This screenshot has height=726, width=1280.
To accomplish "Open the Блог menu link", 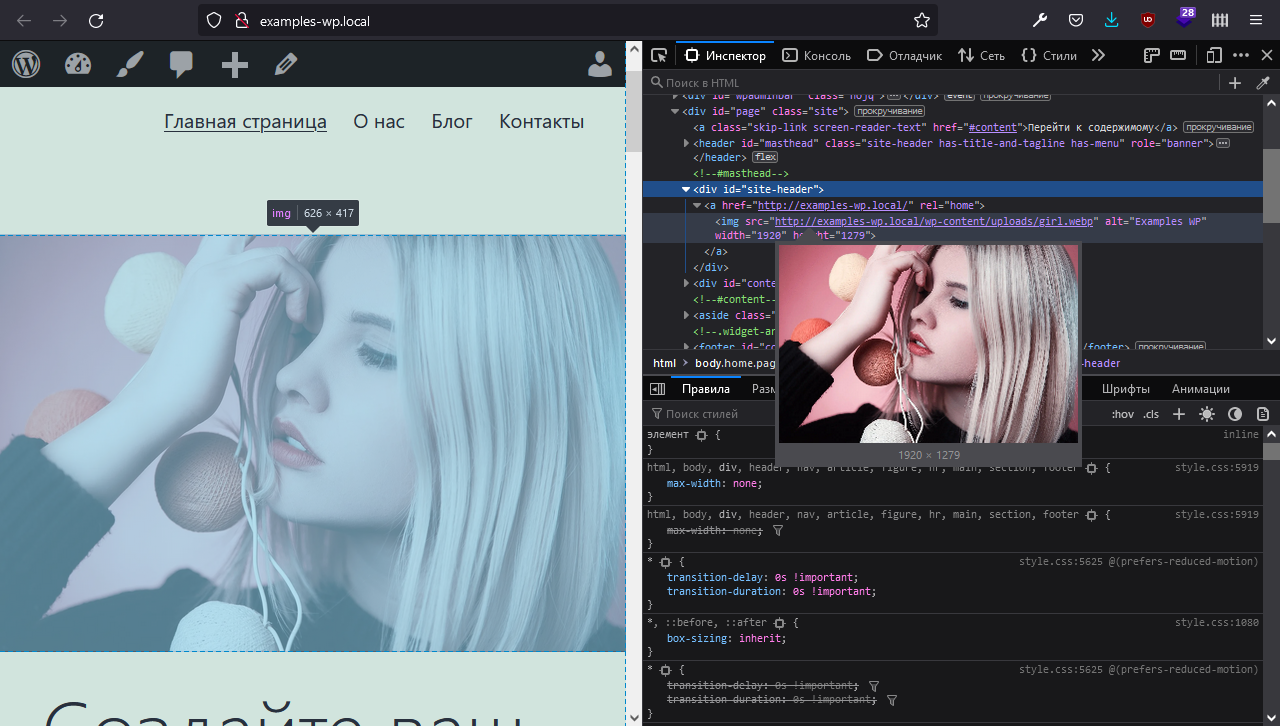I will point(452,122).
